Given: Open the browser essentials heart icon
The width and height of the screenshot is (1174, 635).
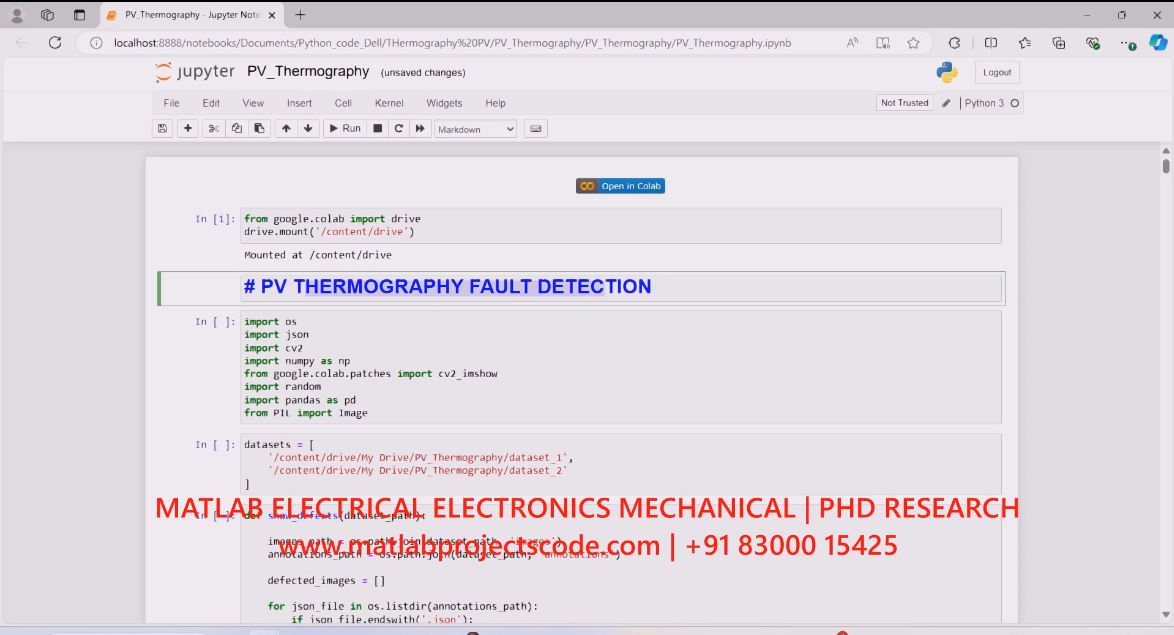Looking at the screenshot, I should 1093,43.
